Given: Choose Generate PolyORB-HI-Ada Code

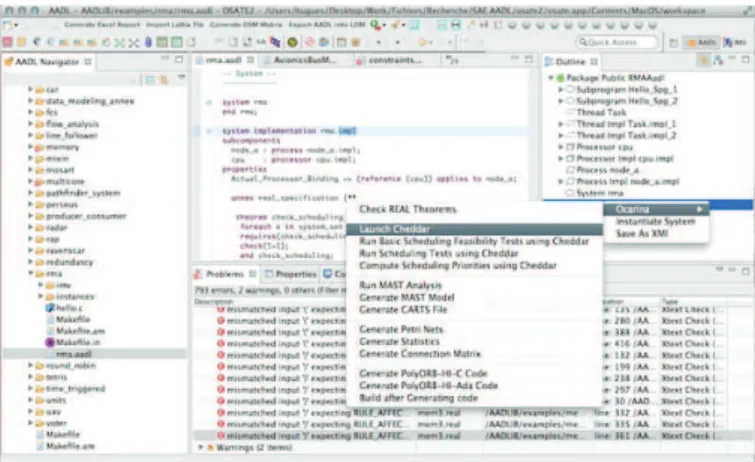Looking at the screenshot, I should click(428, 385).
